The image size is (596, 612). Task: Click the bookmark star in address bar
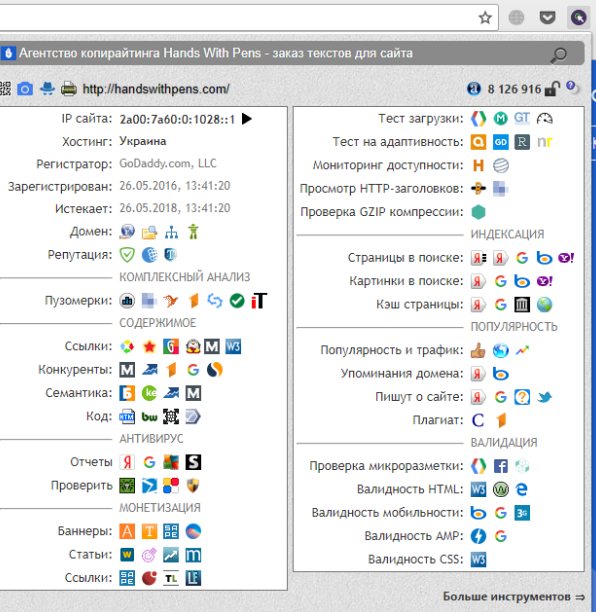[x=485, y=18]
